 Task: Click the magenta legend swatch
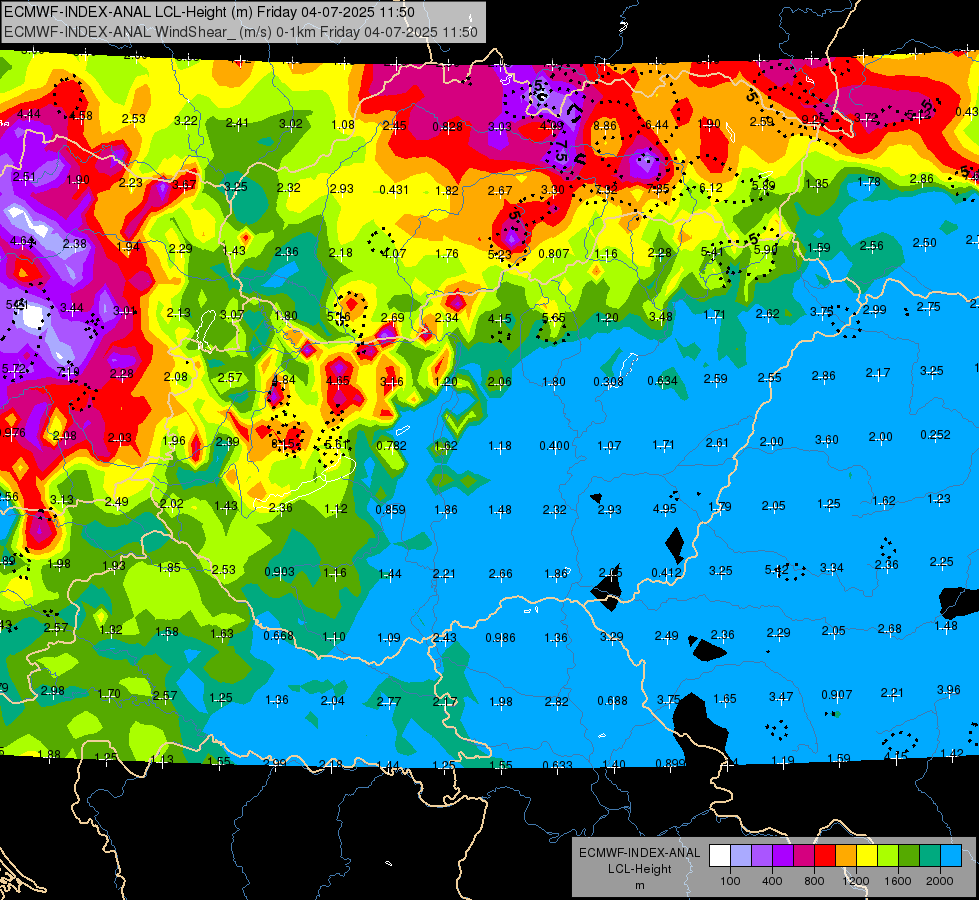point(804,856)
